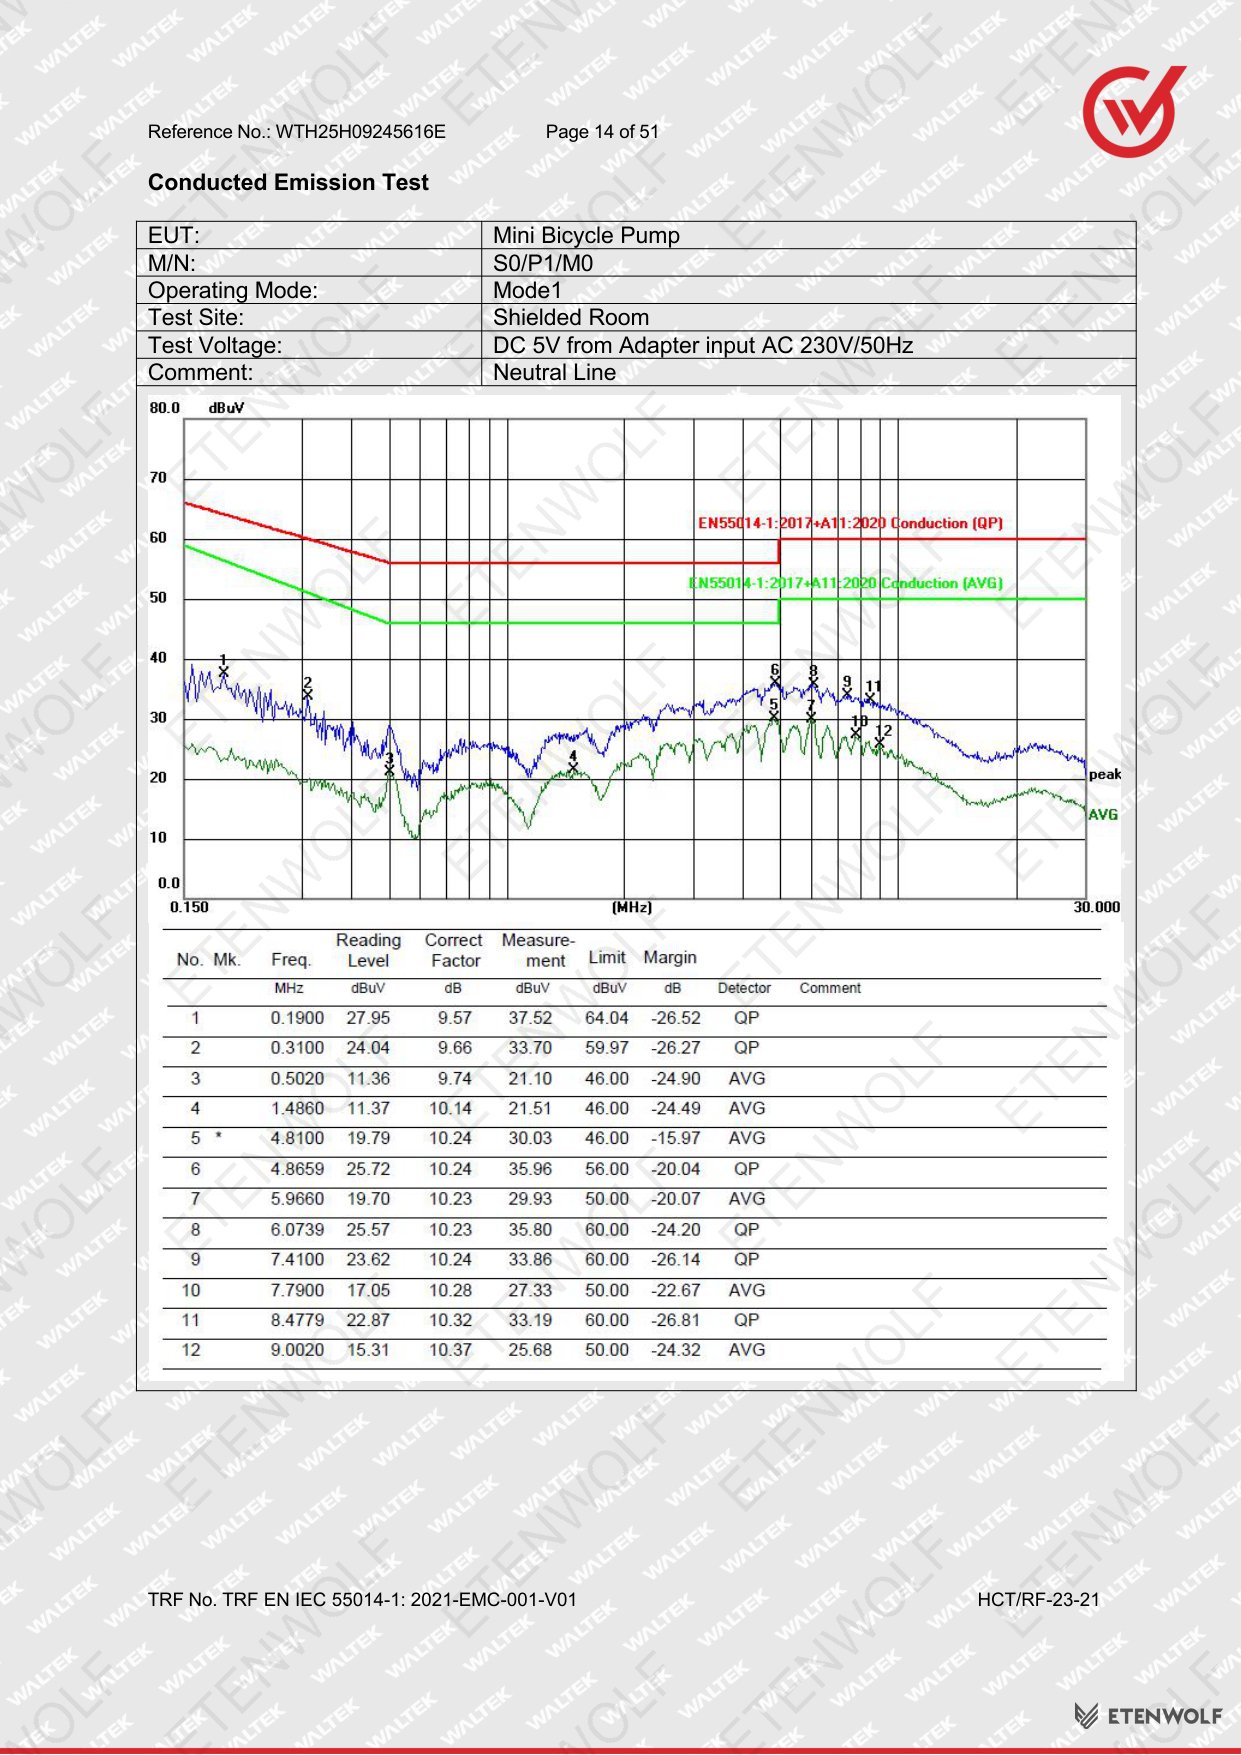The image size is (1241, 1755).
Task: Click the '0.150' x-axis start value
Action: (x=189, y=907)
